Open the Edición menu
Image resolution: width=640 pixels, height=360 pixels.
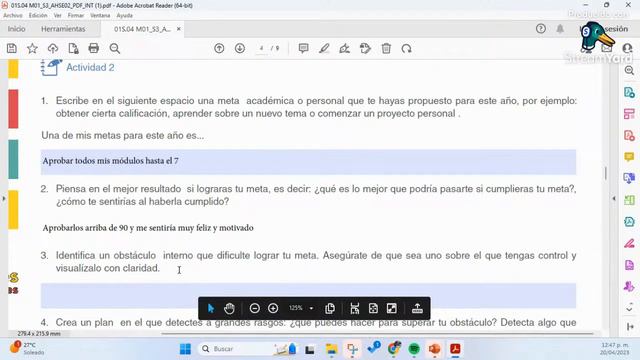pos(38,16)
